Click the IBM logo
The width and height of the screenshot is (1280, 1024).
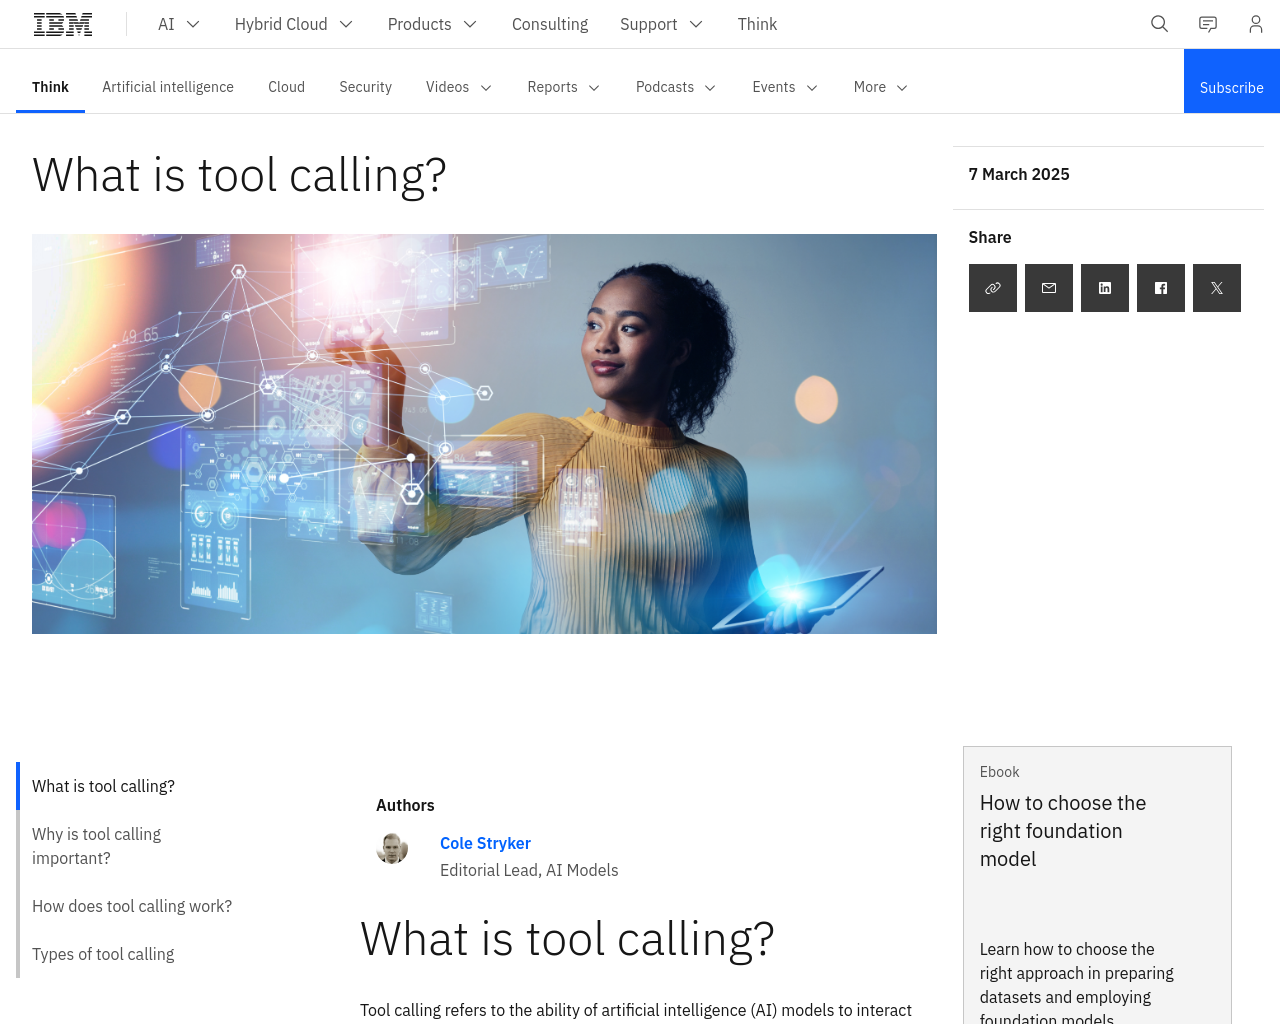tap(63, 24)
